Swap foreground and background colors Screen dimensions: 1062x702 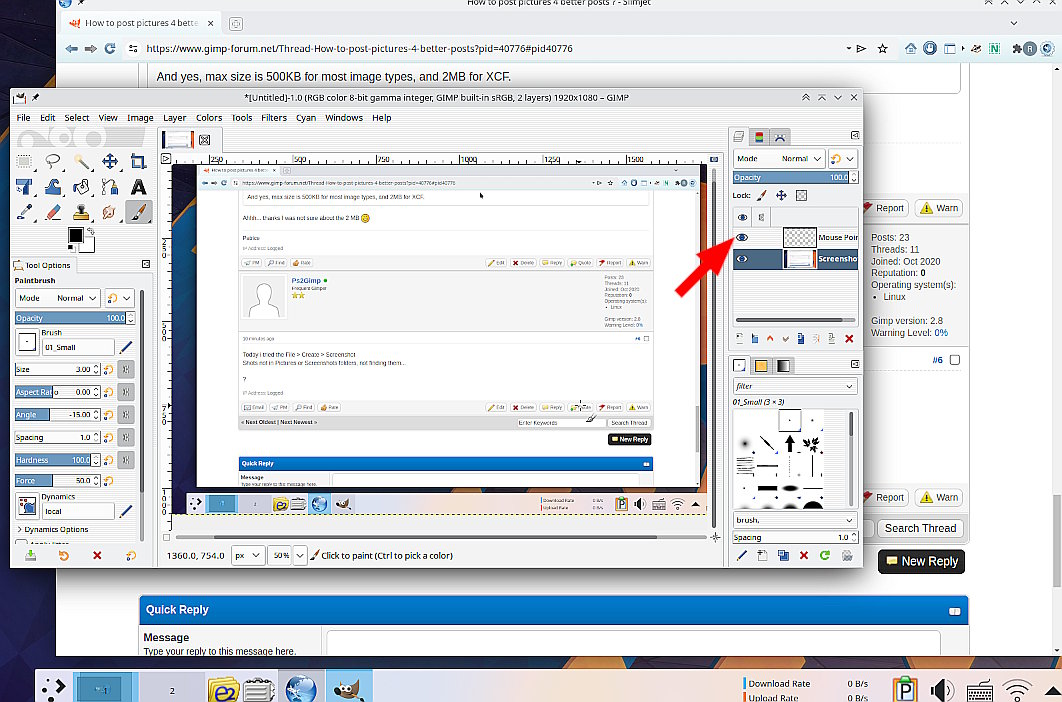click(x=90, y=231)
